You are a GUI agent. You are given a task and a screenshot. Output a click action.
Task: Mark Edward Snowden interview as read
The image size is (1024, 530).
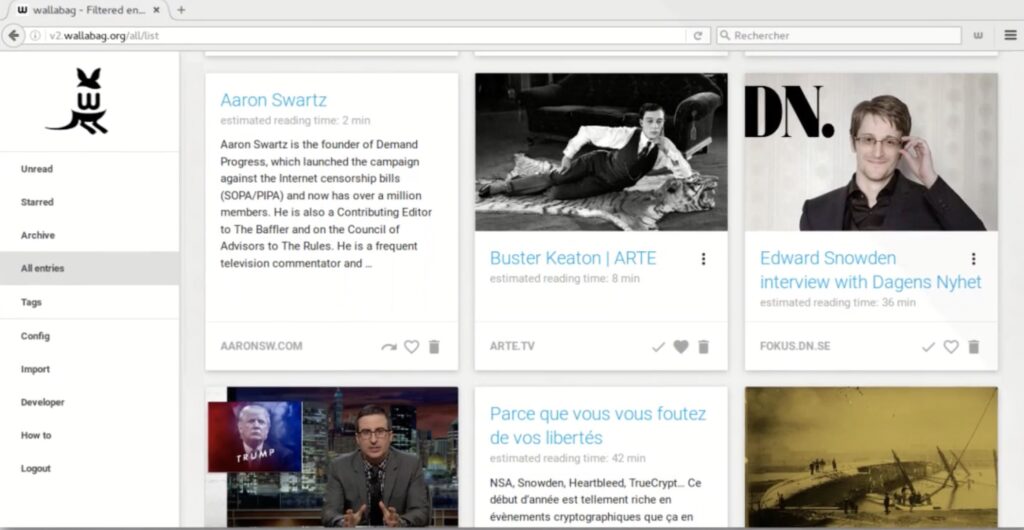(x=928, y=347)
